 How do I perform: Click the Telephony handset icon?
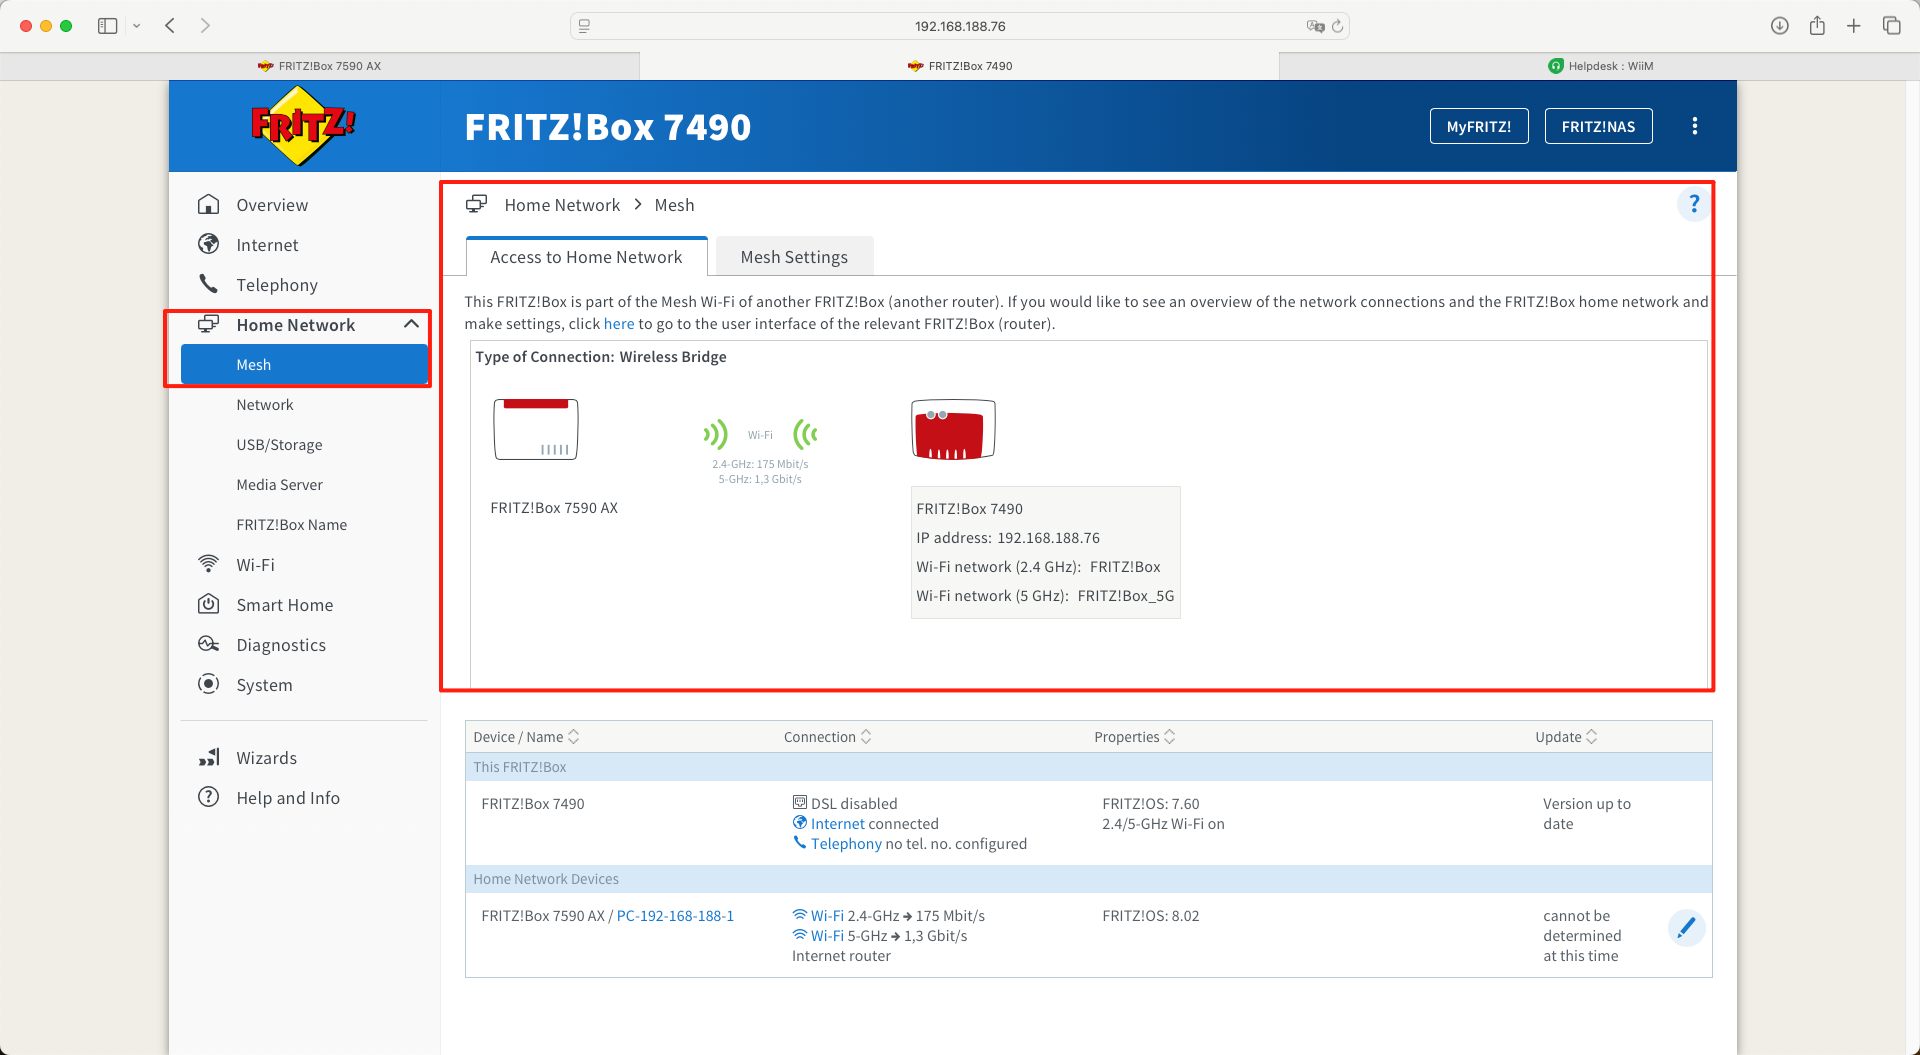click(x=208, y=284)
